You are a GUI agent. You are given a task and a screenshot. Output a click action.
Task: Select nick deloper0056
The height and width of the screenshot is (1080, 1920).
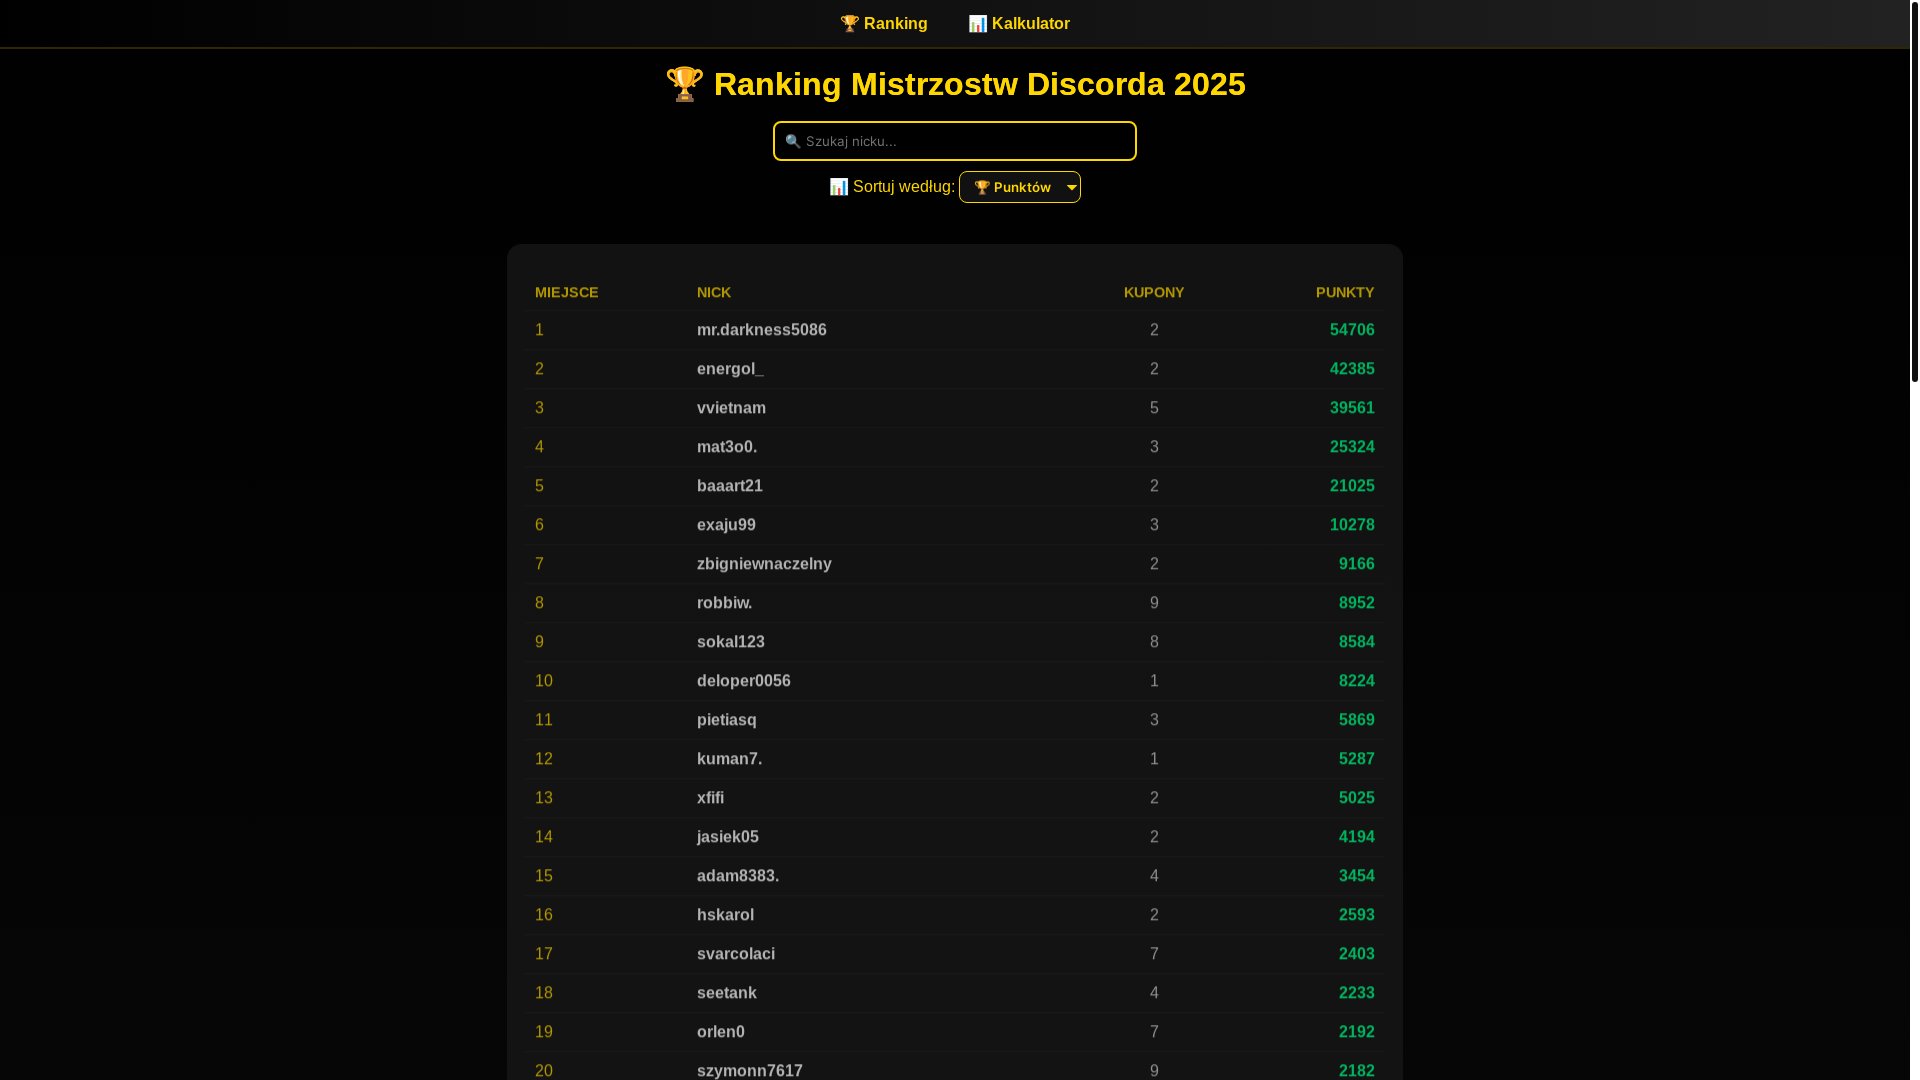pos(744,681)
